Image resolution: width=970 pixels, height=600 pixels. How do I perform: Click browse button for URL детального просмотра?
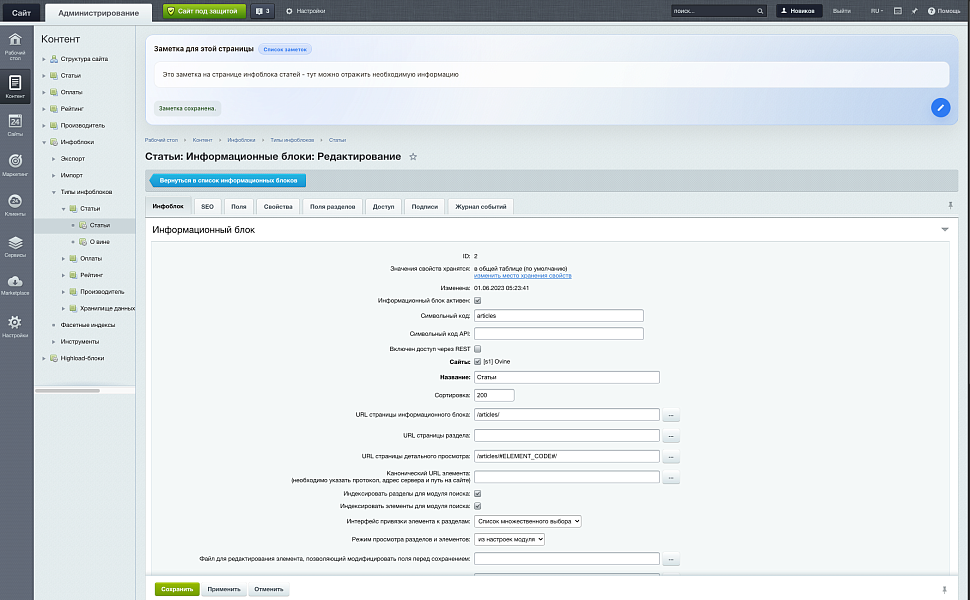pos(671,457)
